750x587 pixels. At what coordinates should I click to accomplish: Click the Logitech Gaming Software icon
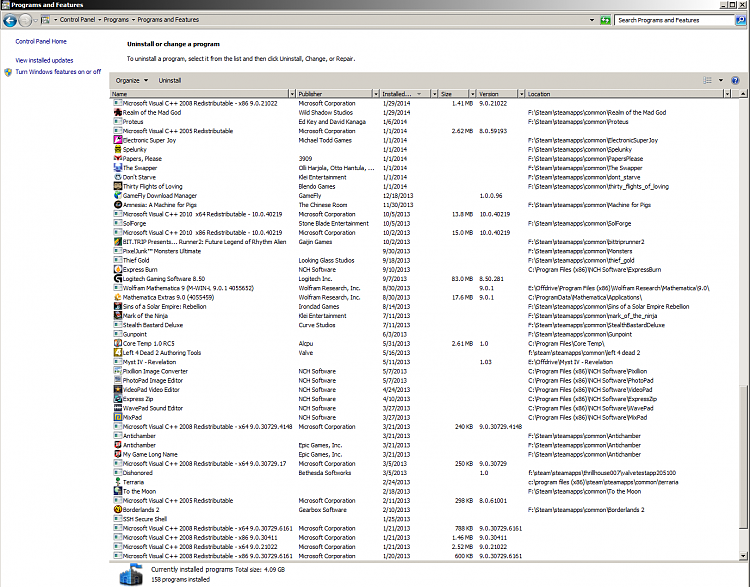(x=118, y=278)
